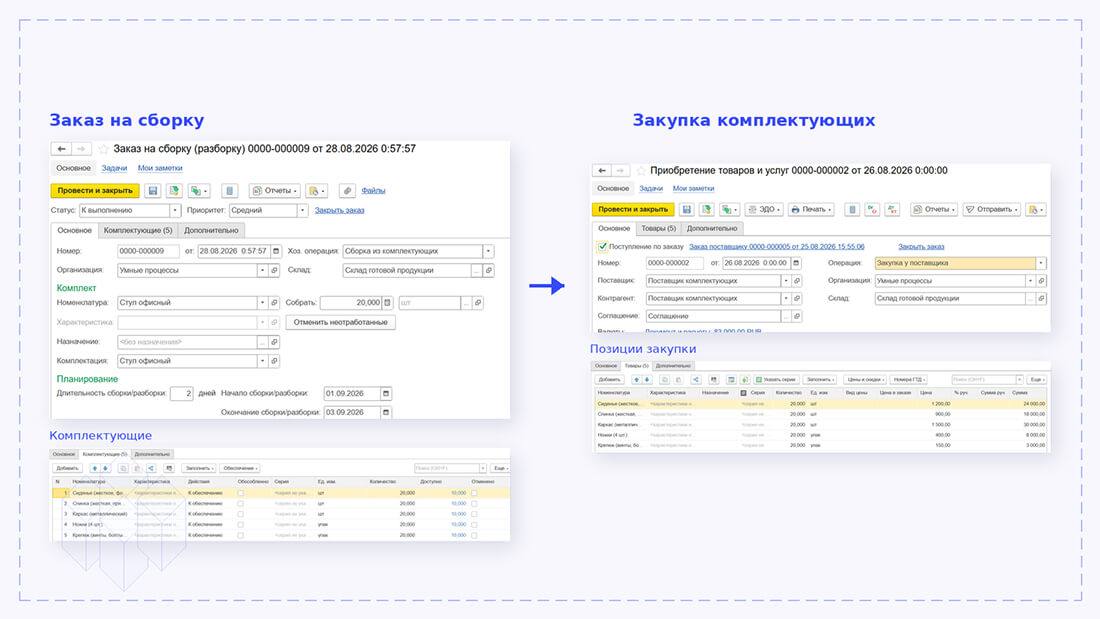The height and width of the screenshot is (619, 1100).
Task: Toggle Отменено checkbox for Сиденье row
Action: pyautogui.click(x=474, y=493)
